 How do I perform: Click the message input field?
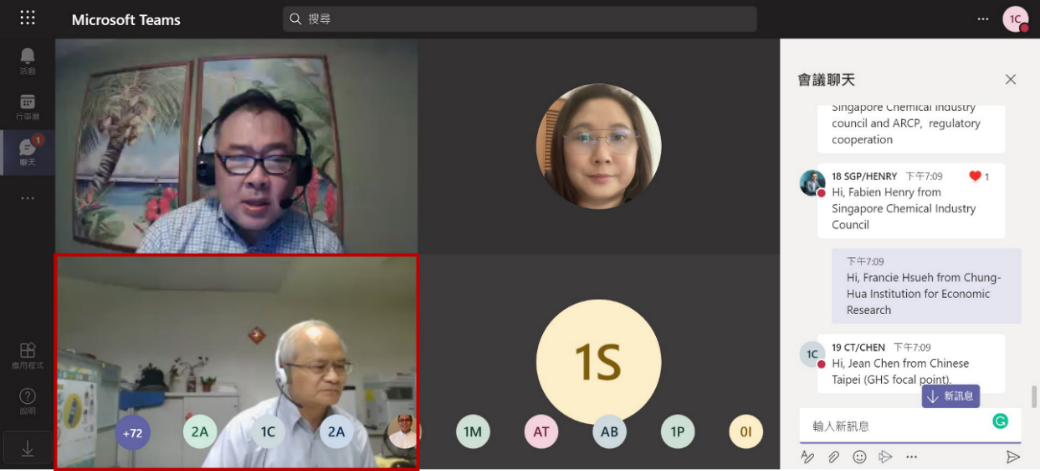[x=895, y=426]
